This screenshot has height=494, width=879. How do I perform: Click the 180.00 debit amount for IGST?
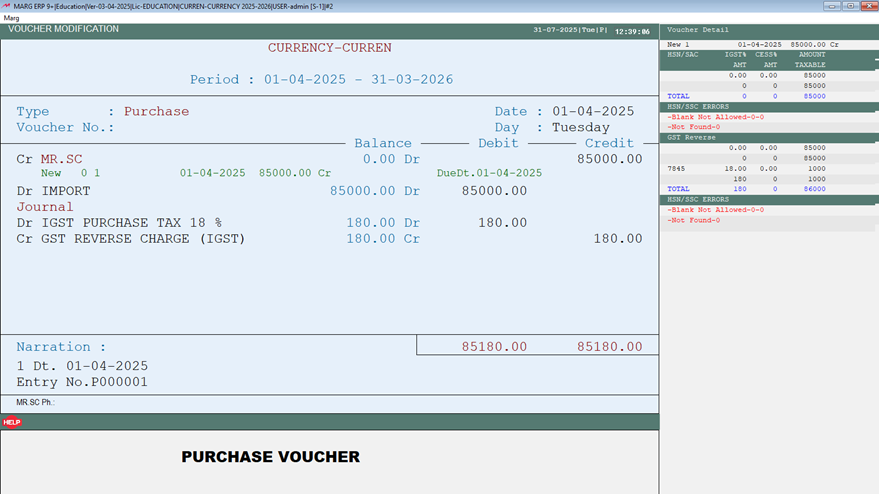tap(502, 223)
